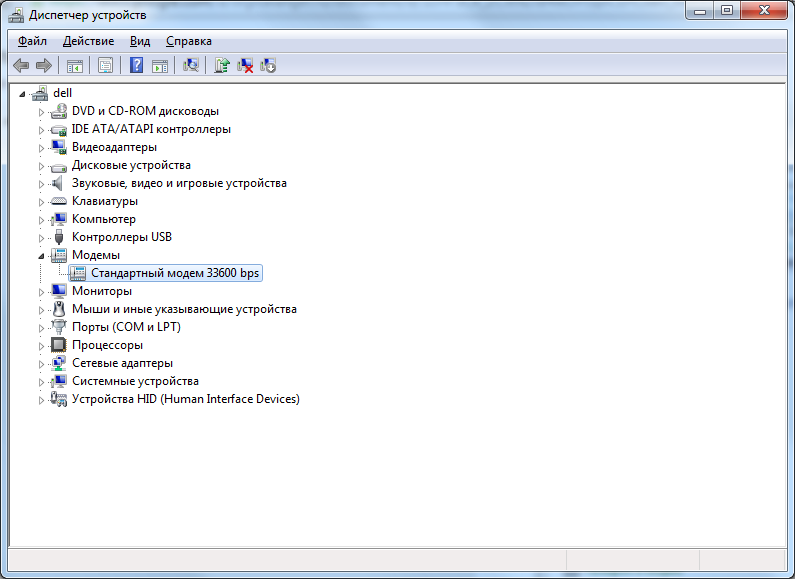The height and width of the screenshot is (579, 795).
Task: Collapse the Модемы node
Action: tap(41, 256)
